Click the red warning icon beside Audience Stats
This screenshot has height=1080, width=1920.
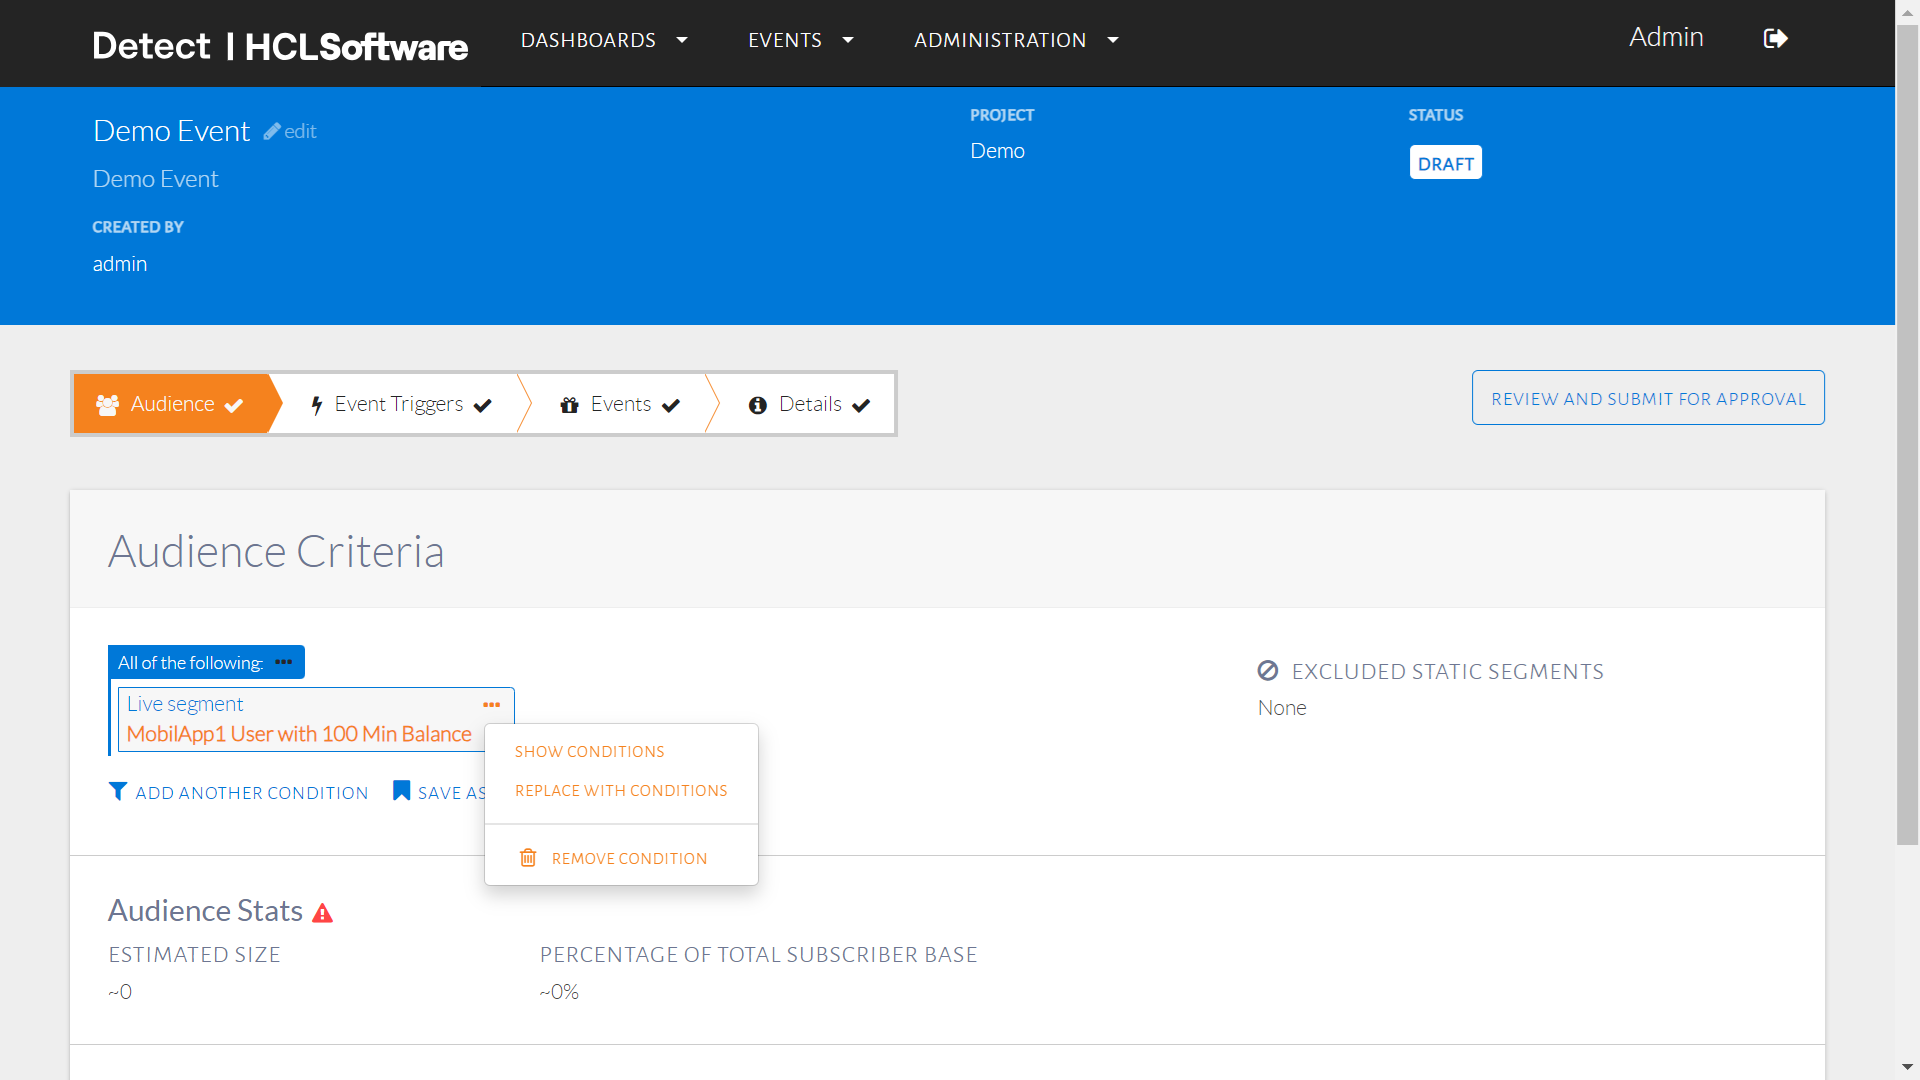(x=322, y=913)
